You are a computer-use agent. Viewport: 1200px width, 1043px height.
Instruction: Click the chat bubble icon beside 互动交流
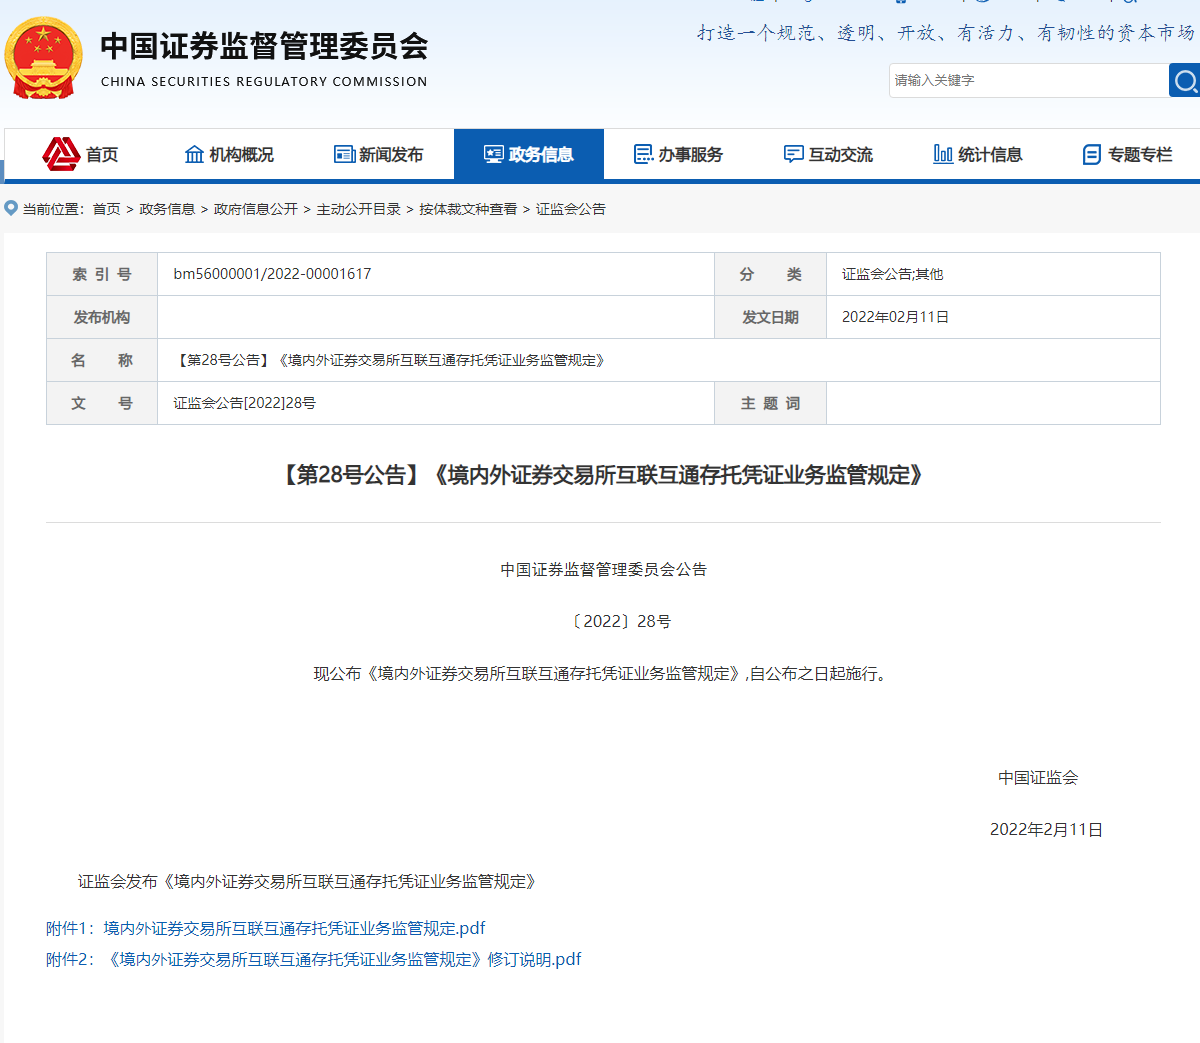tap(793, 154)
